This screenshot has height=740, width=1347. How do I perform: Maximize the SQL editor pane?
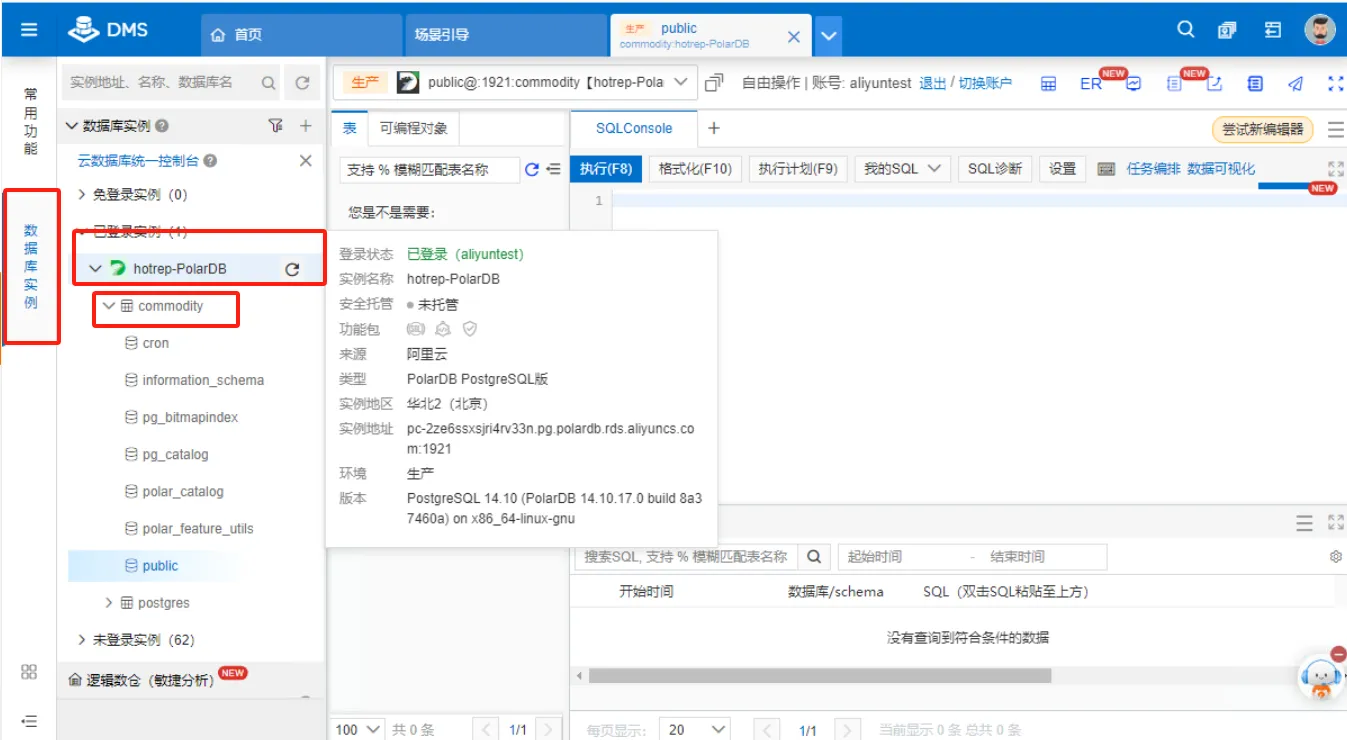[x=1335, y=169]
